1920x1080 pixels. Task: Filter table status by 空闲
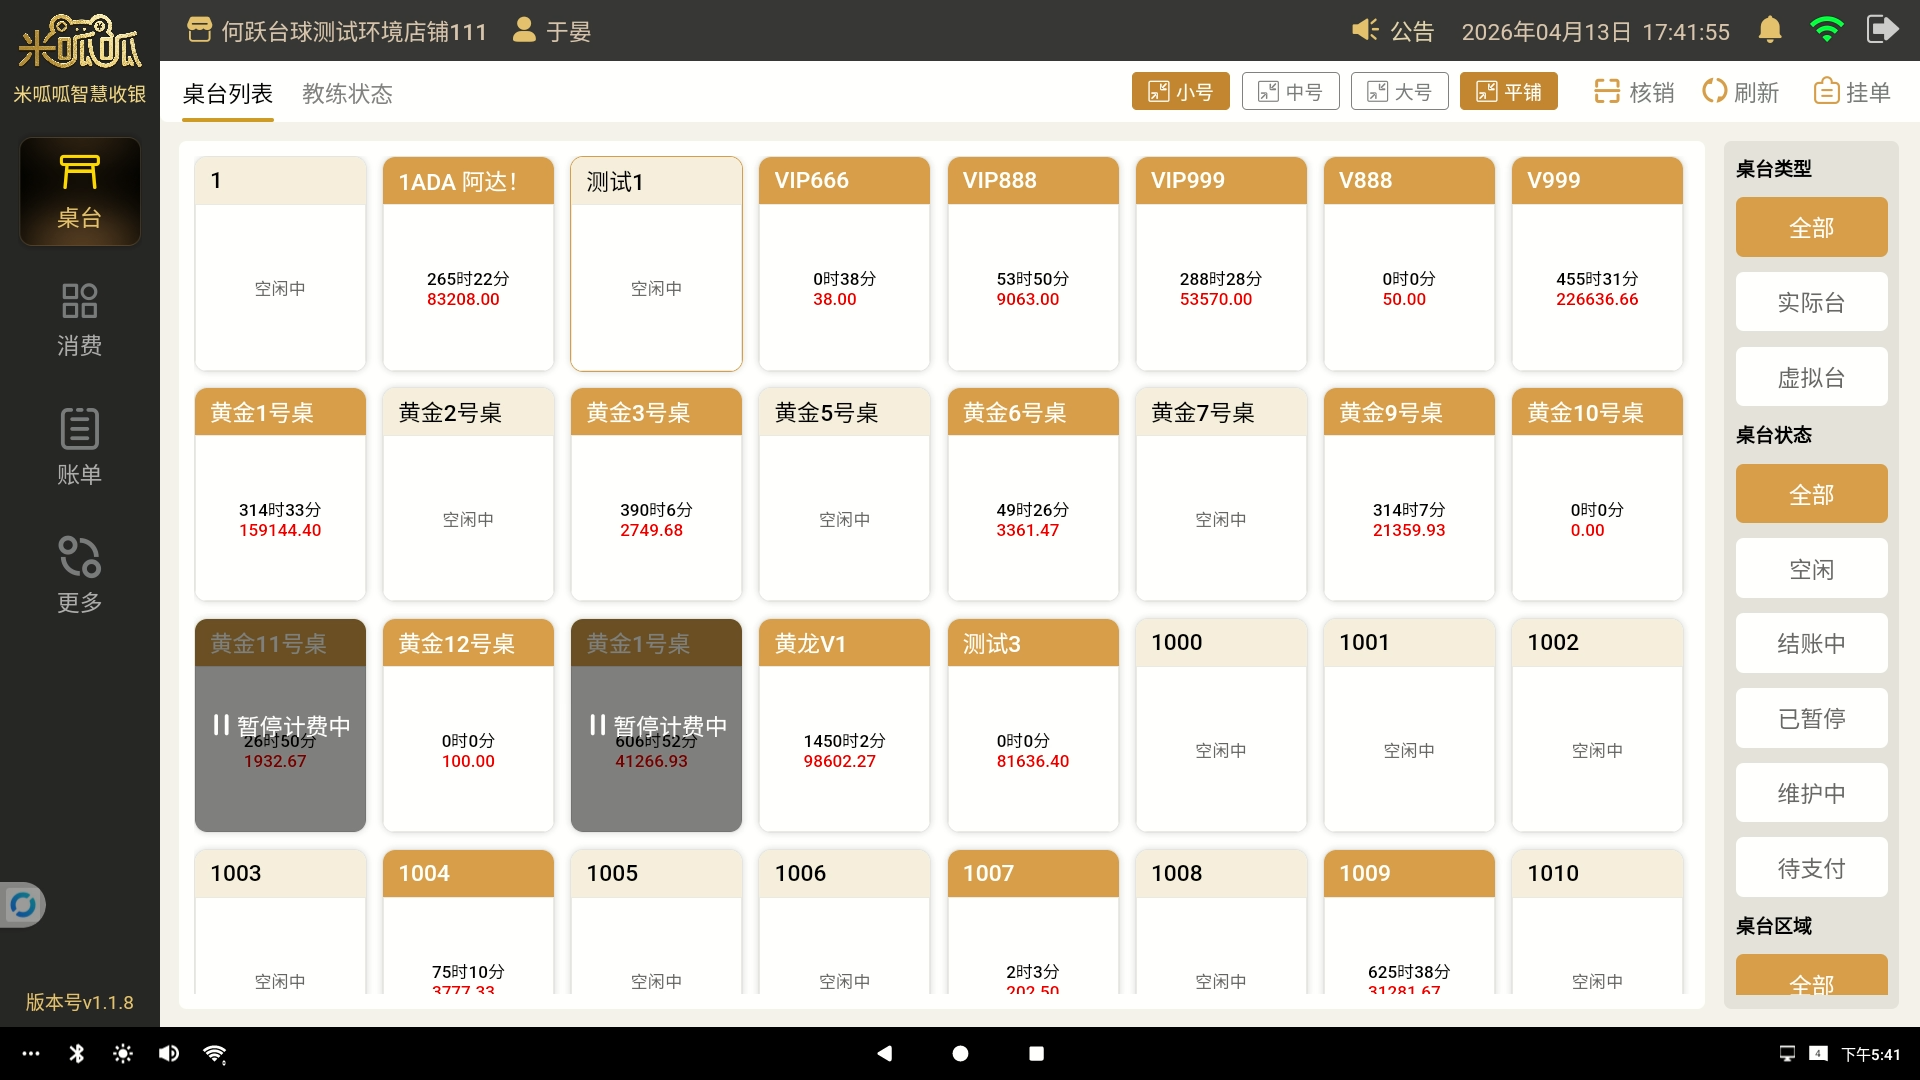pos(1810,569)
